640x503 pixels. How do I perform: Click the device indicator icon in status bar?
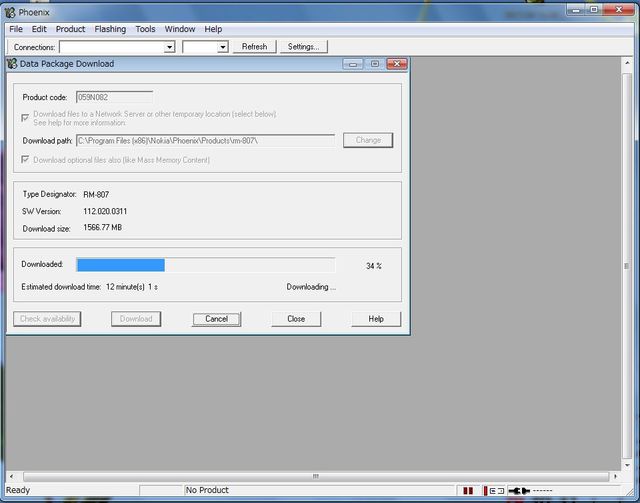(x=496, y=491)
